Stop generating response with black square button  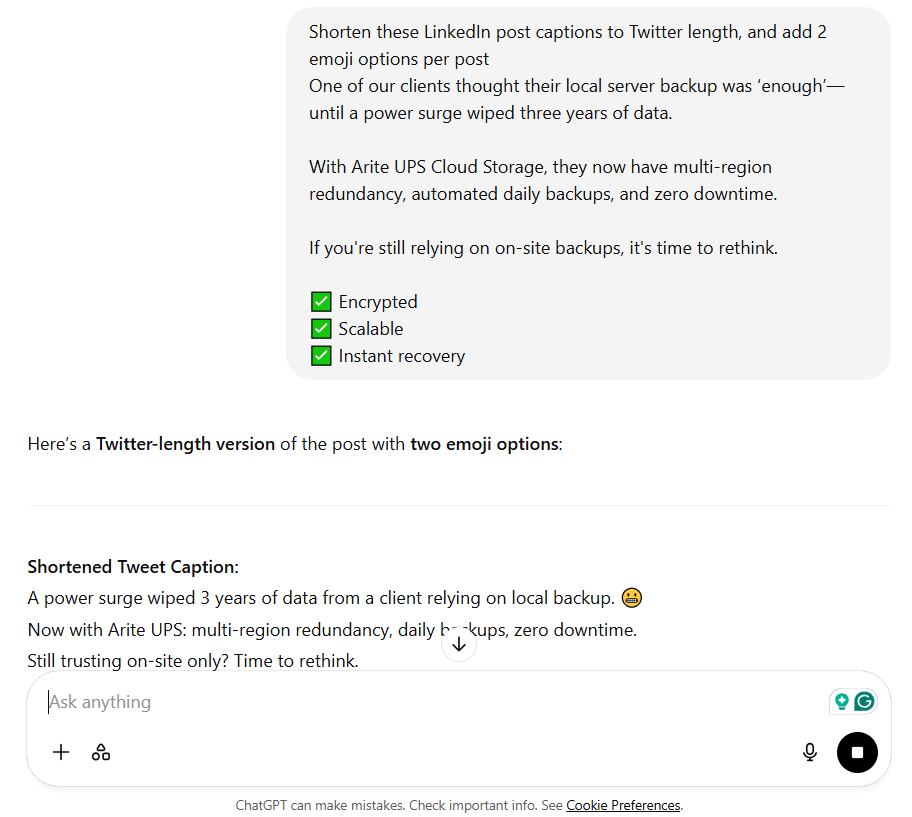857,752
